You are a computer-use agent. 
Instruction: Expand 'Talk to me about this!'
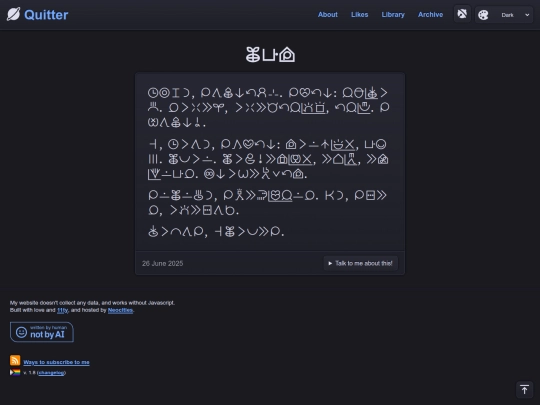tap(361, 263)
